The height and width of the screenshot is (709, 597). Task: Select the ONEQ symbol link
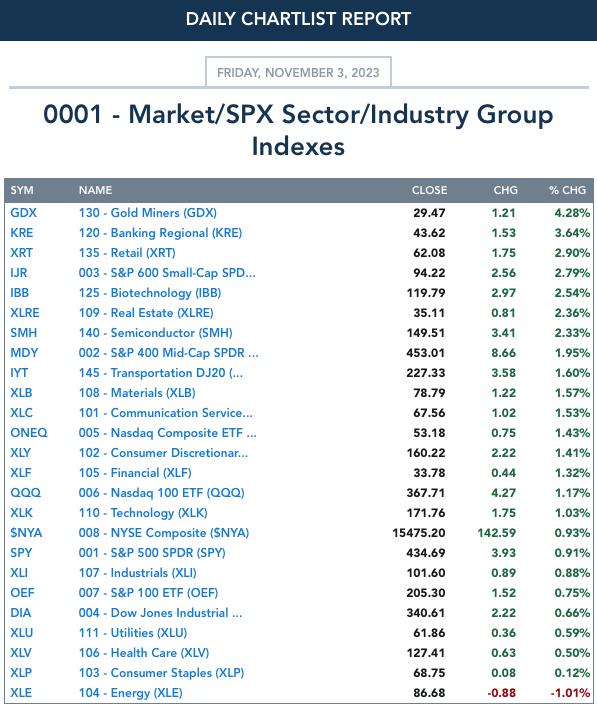(x=29, y=433)
